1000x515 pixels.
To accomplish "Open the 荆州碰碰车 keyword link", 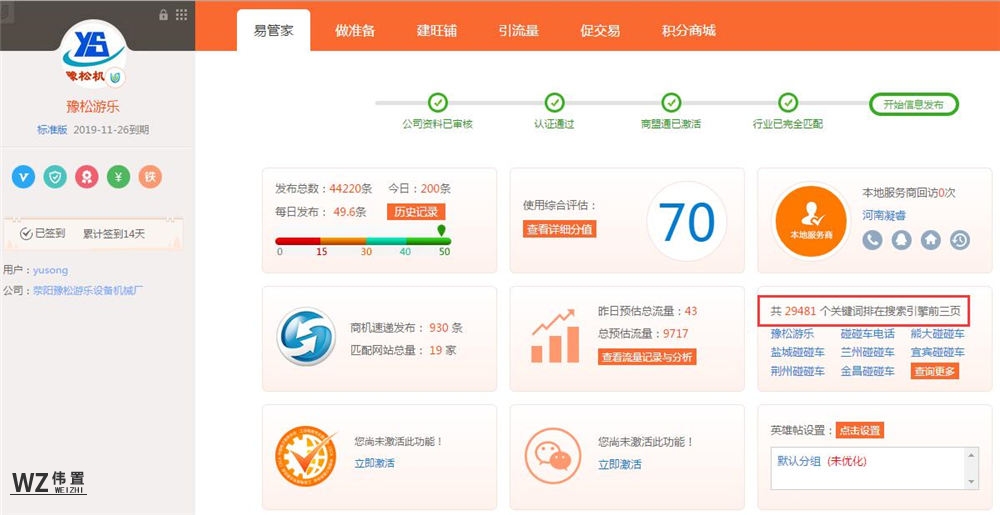I will coord(797,371).
